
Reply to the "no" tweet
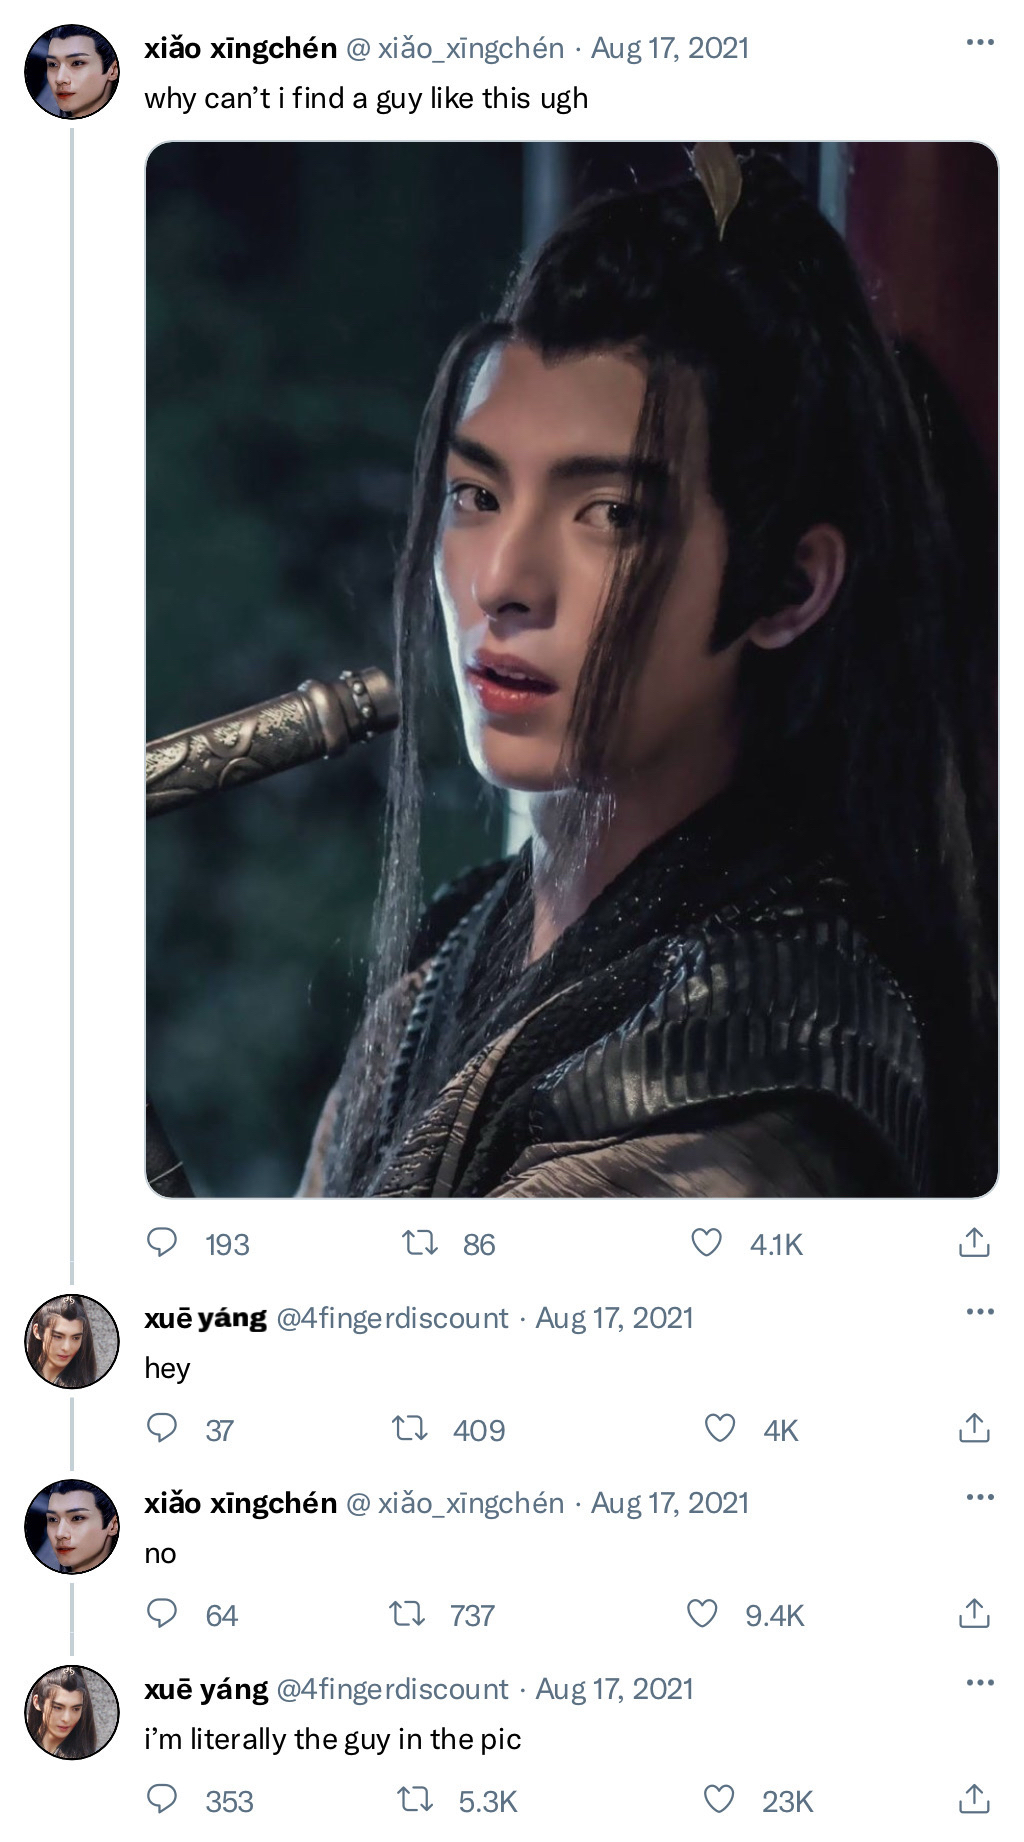click(x=162, y=1614)
